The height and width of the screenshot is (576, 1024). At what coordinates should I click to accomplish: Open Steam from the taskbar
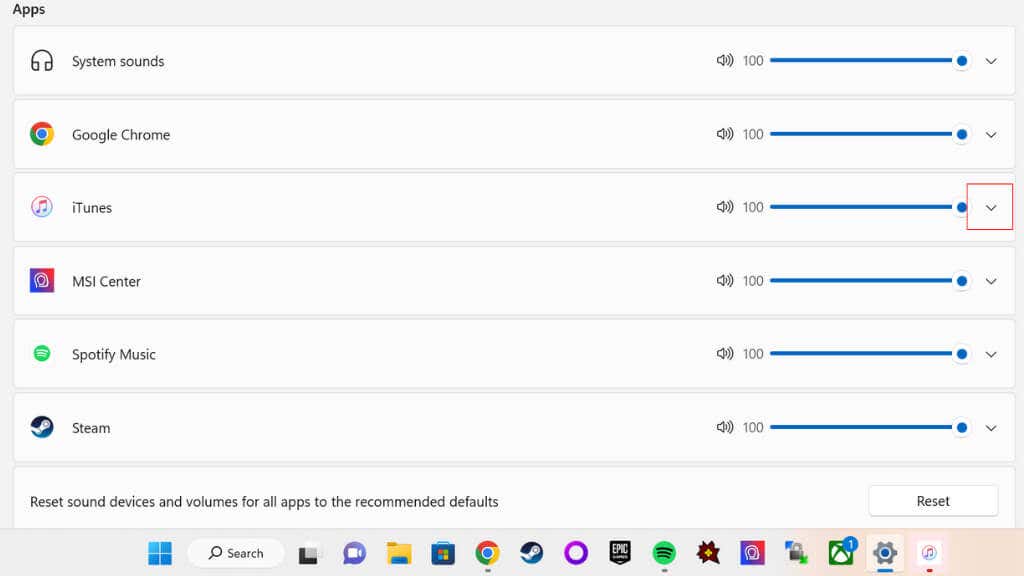tap(531, 553)
